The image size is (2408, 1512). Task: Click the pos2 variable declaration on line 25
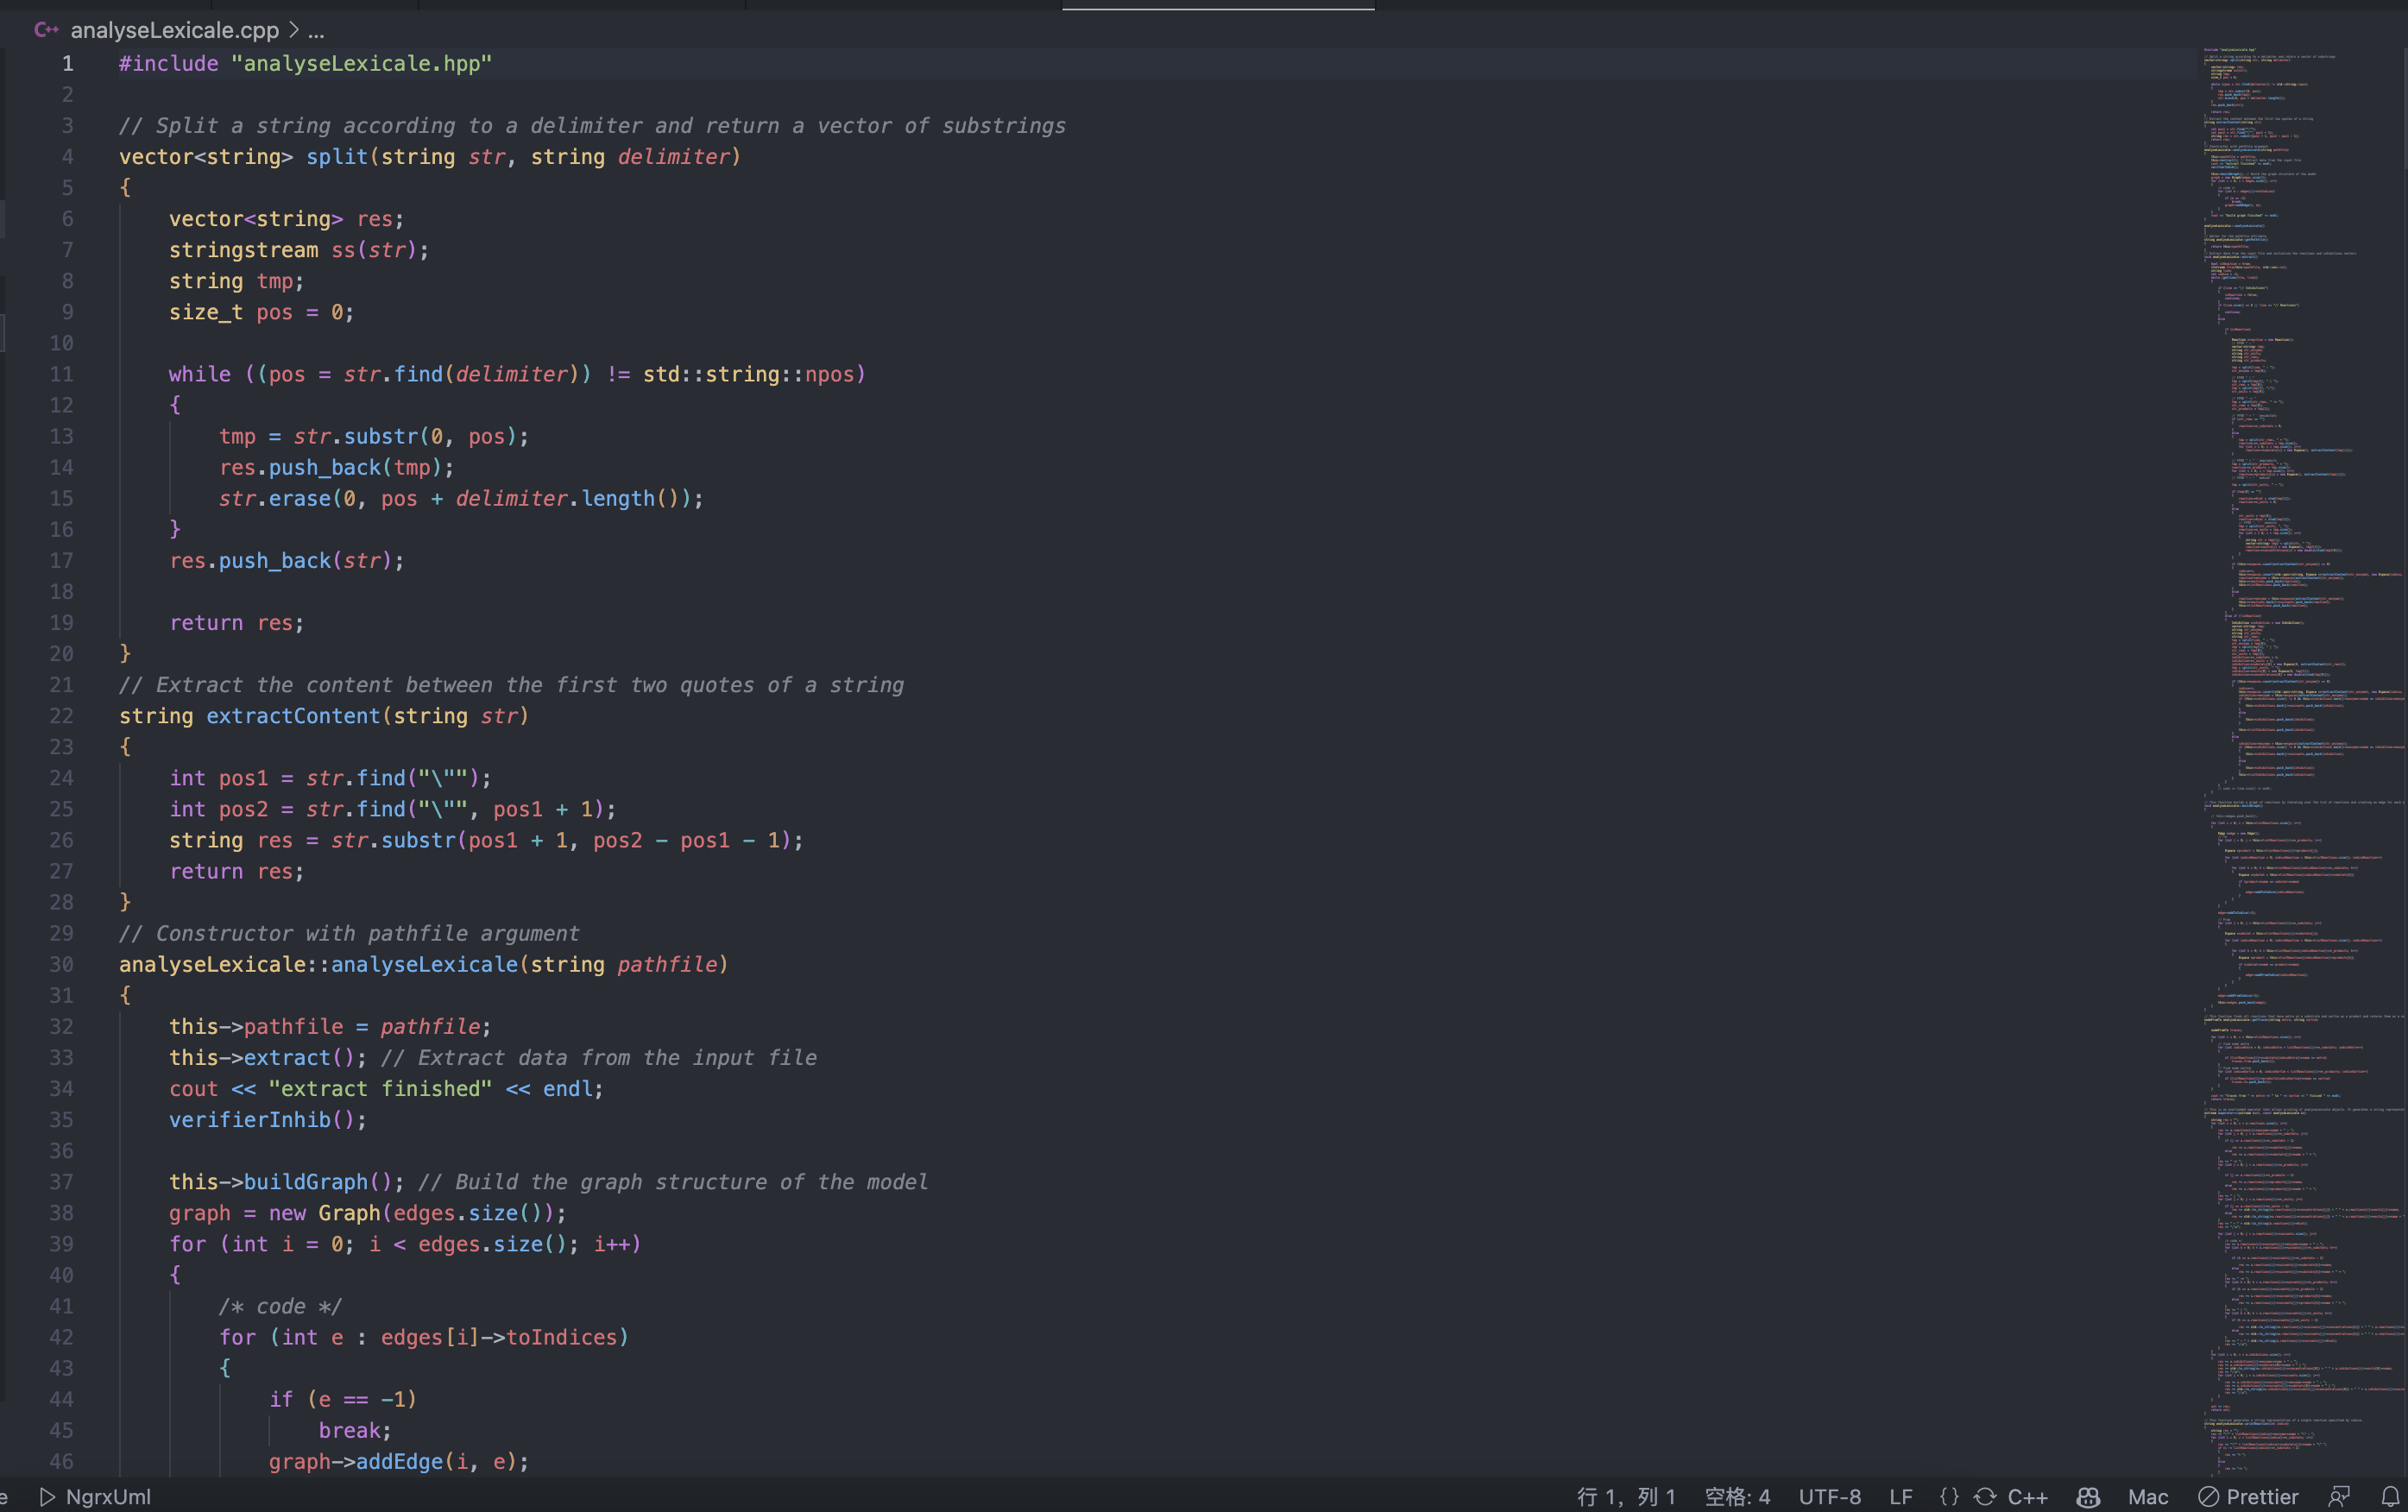[243, 809]
